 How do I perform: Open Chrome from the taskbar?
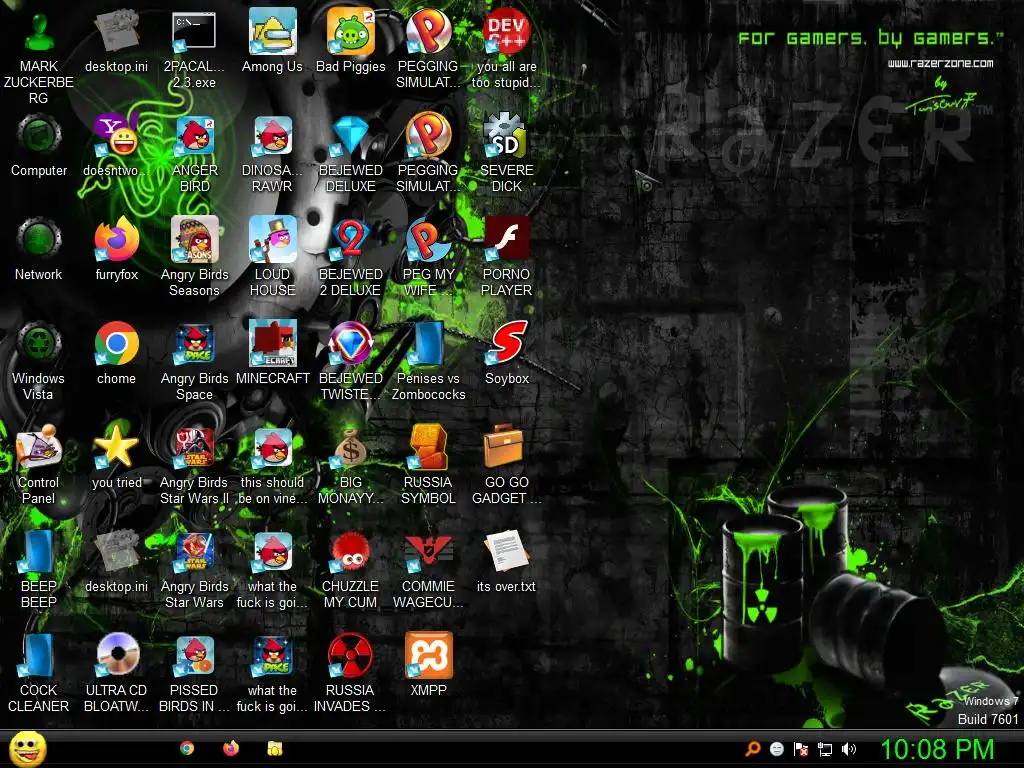click(187, 748)
